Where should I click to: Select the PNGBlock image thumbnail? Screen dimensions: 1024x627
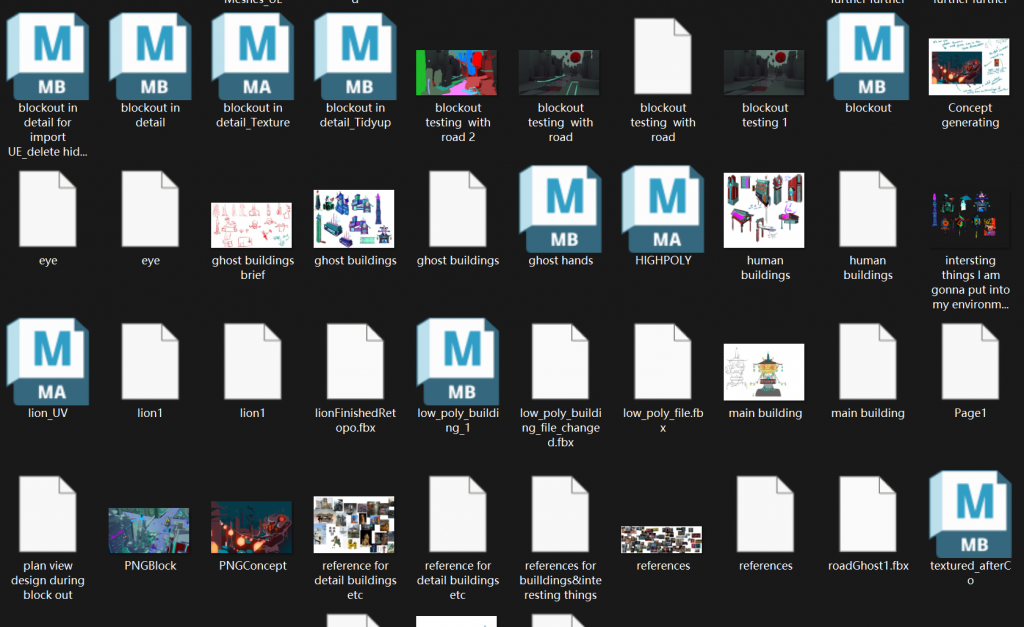tap(149, 529)
